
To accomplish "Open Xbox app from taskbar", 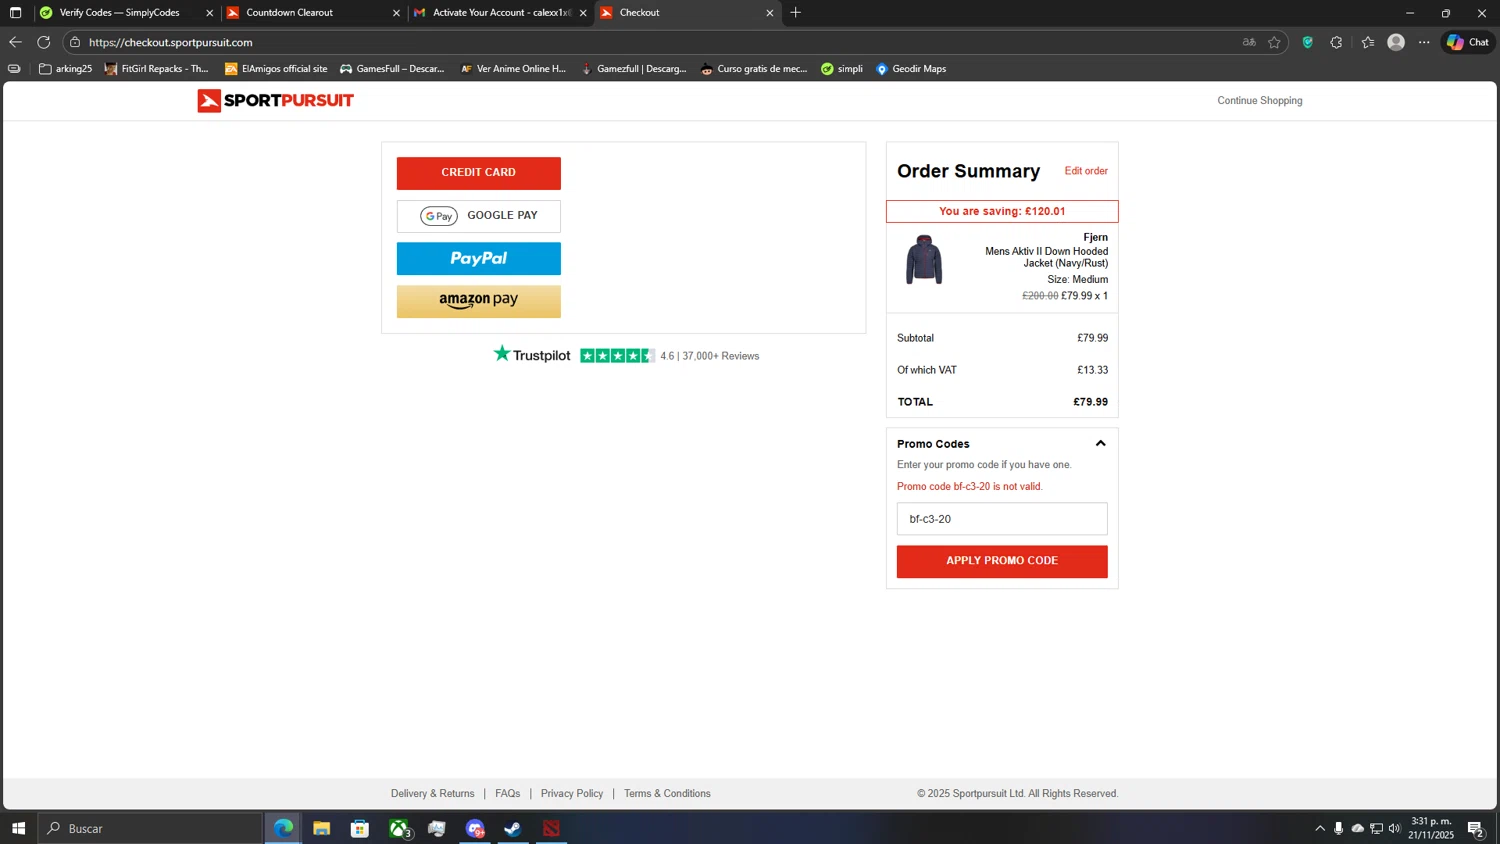I will tap(399, 828).
